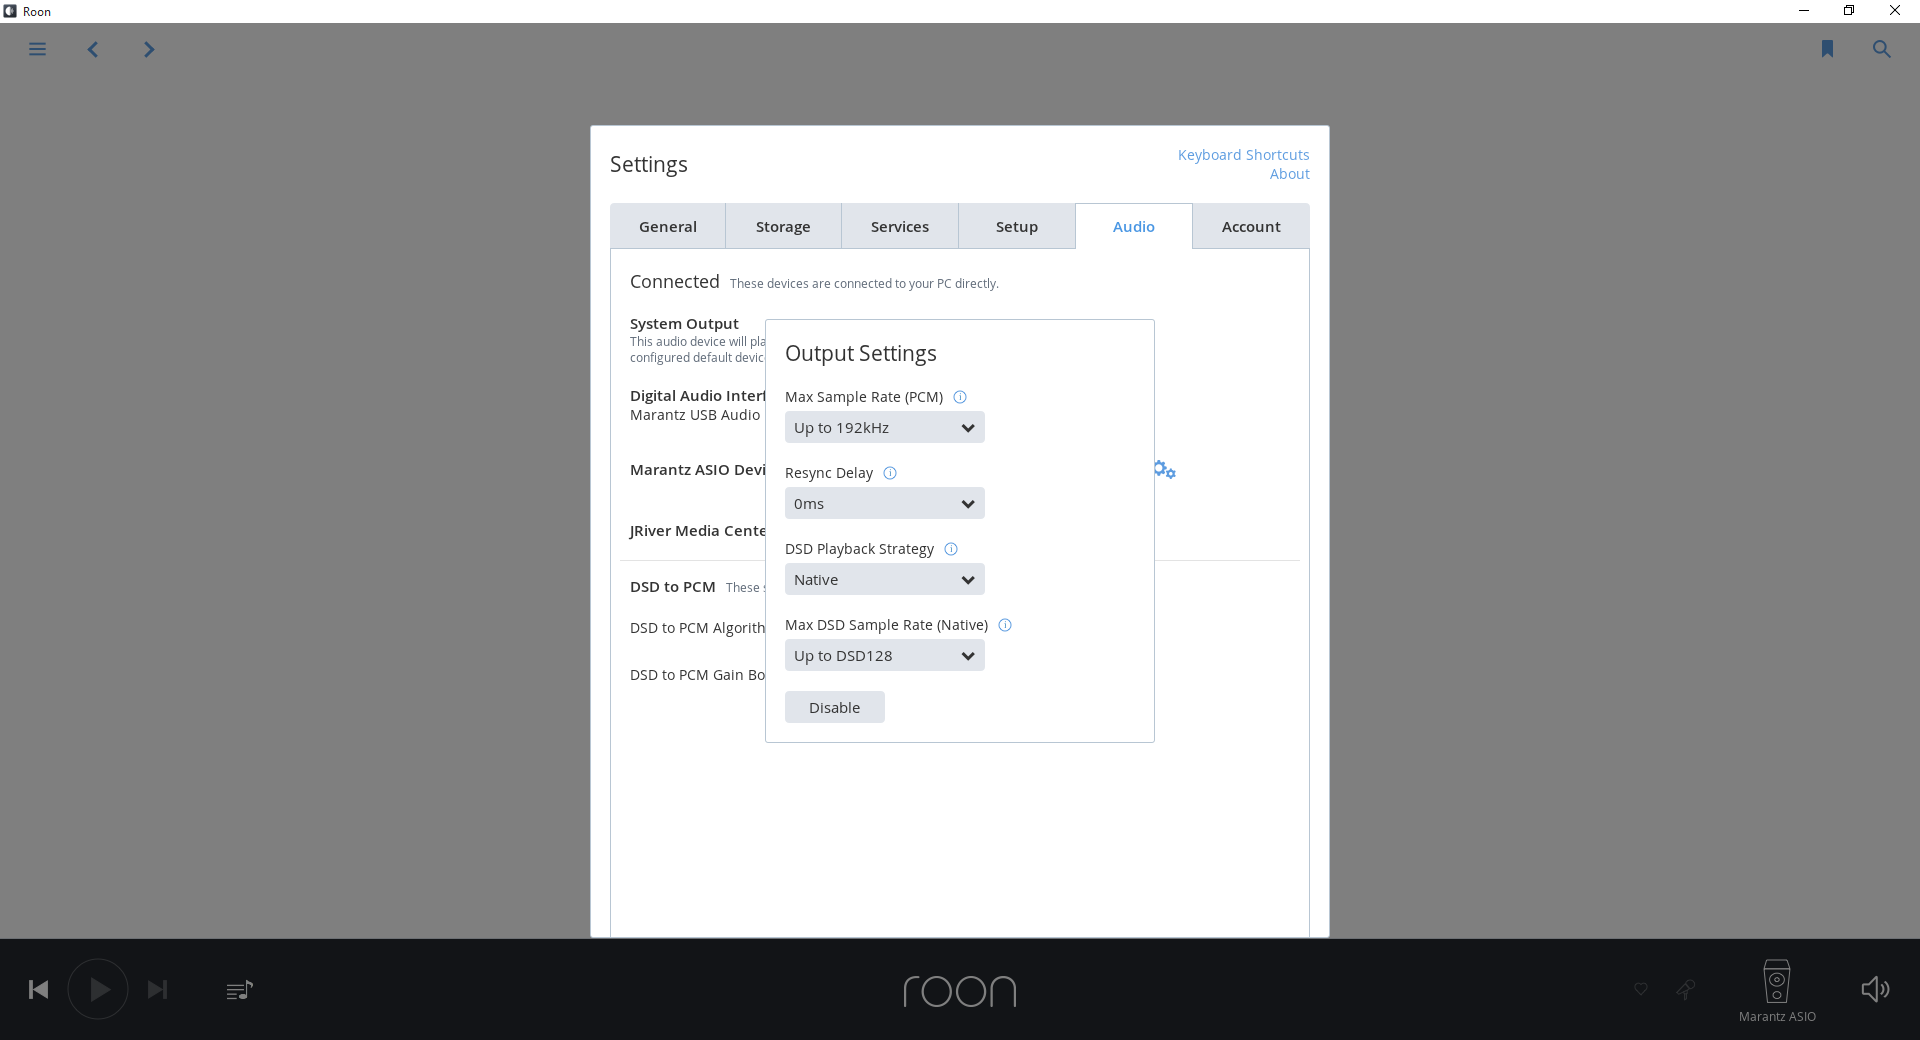The width and height of the screenshot is (1920, 1040).
Task: Click the Marantz USB Audio text
Action: click(695, 415)
